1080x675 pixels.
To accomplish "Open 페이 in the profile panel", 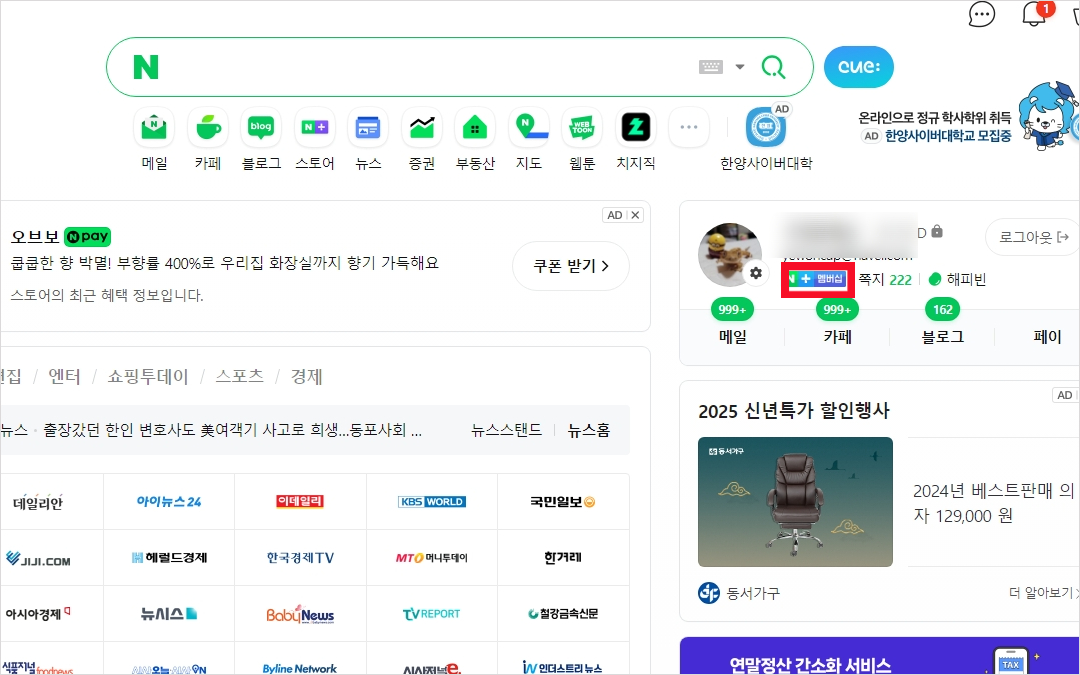I will [x=1047, y=336].
